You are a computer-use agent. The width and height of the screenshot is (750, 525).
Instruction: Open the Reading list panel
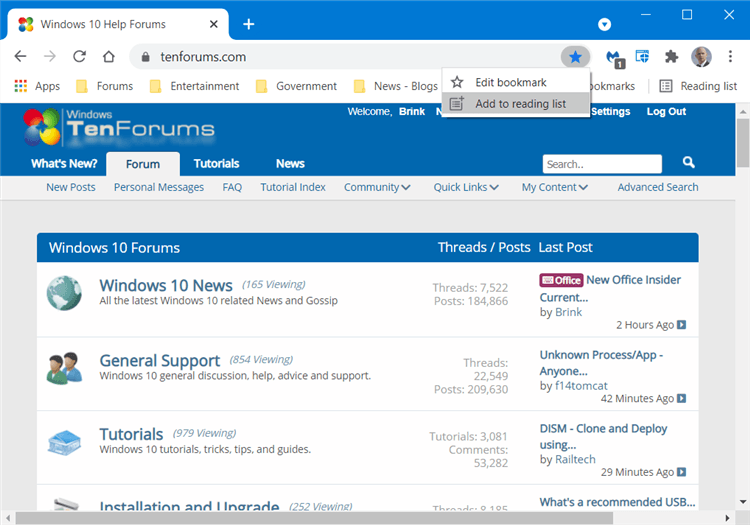click(x=698, y=86)
